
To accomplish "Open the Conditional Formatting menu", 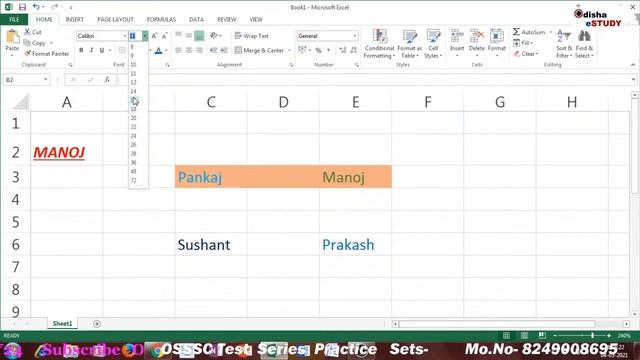I will tap(379, 44).
